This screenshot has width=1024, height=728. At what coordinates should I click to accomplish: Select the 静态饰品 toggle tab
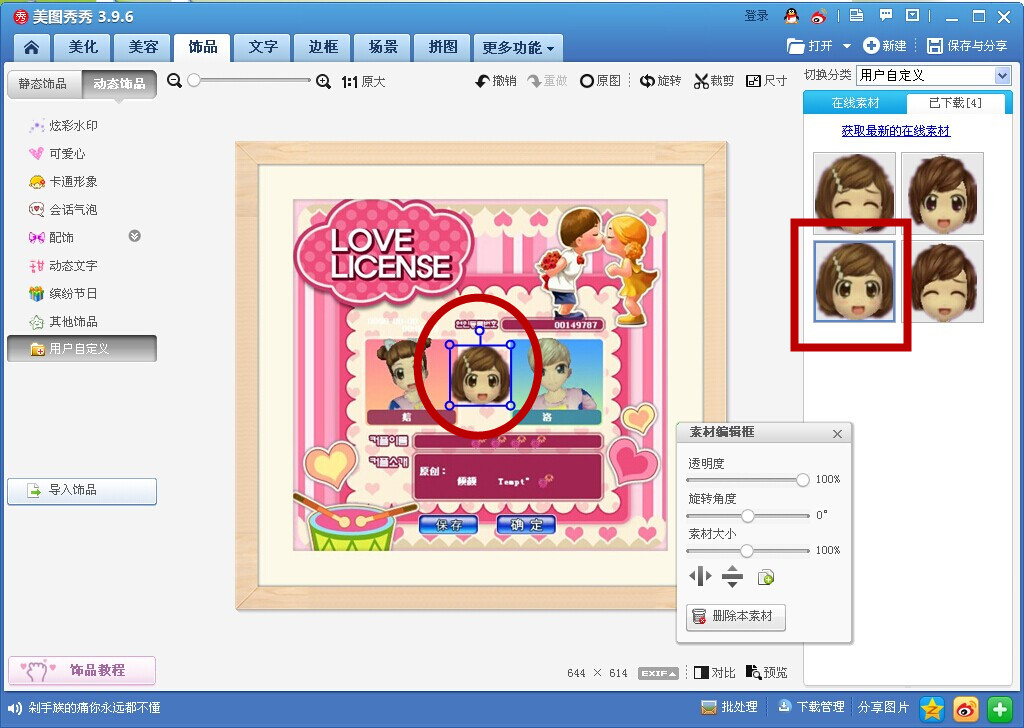(43, 84)
